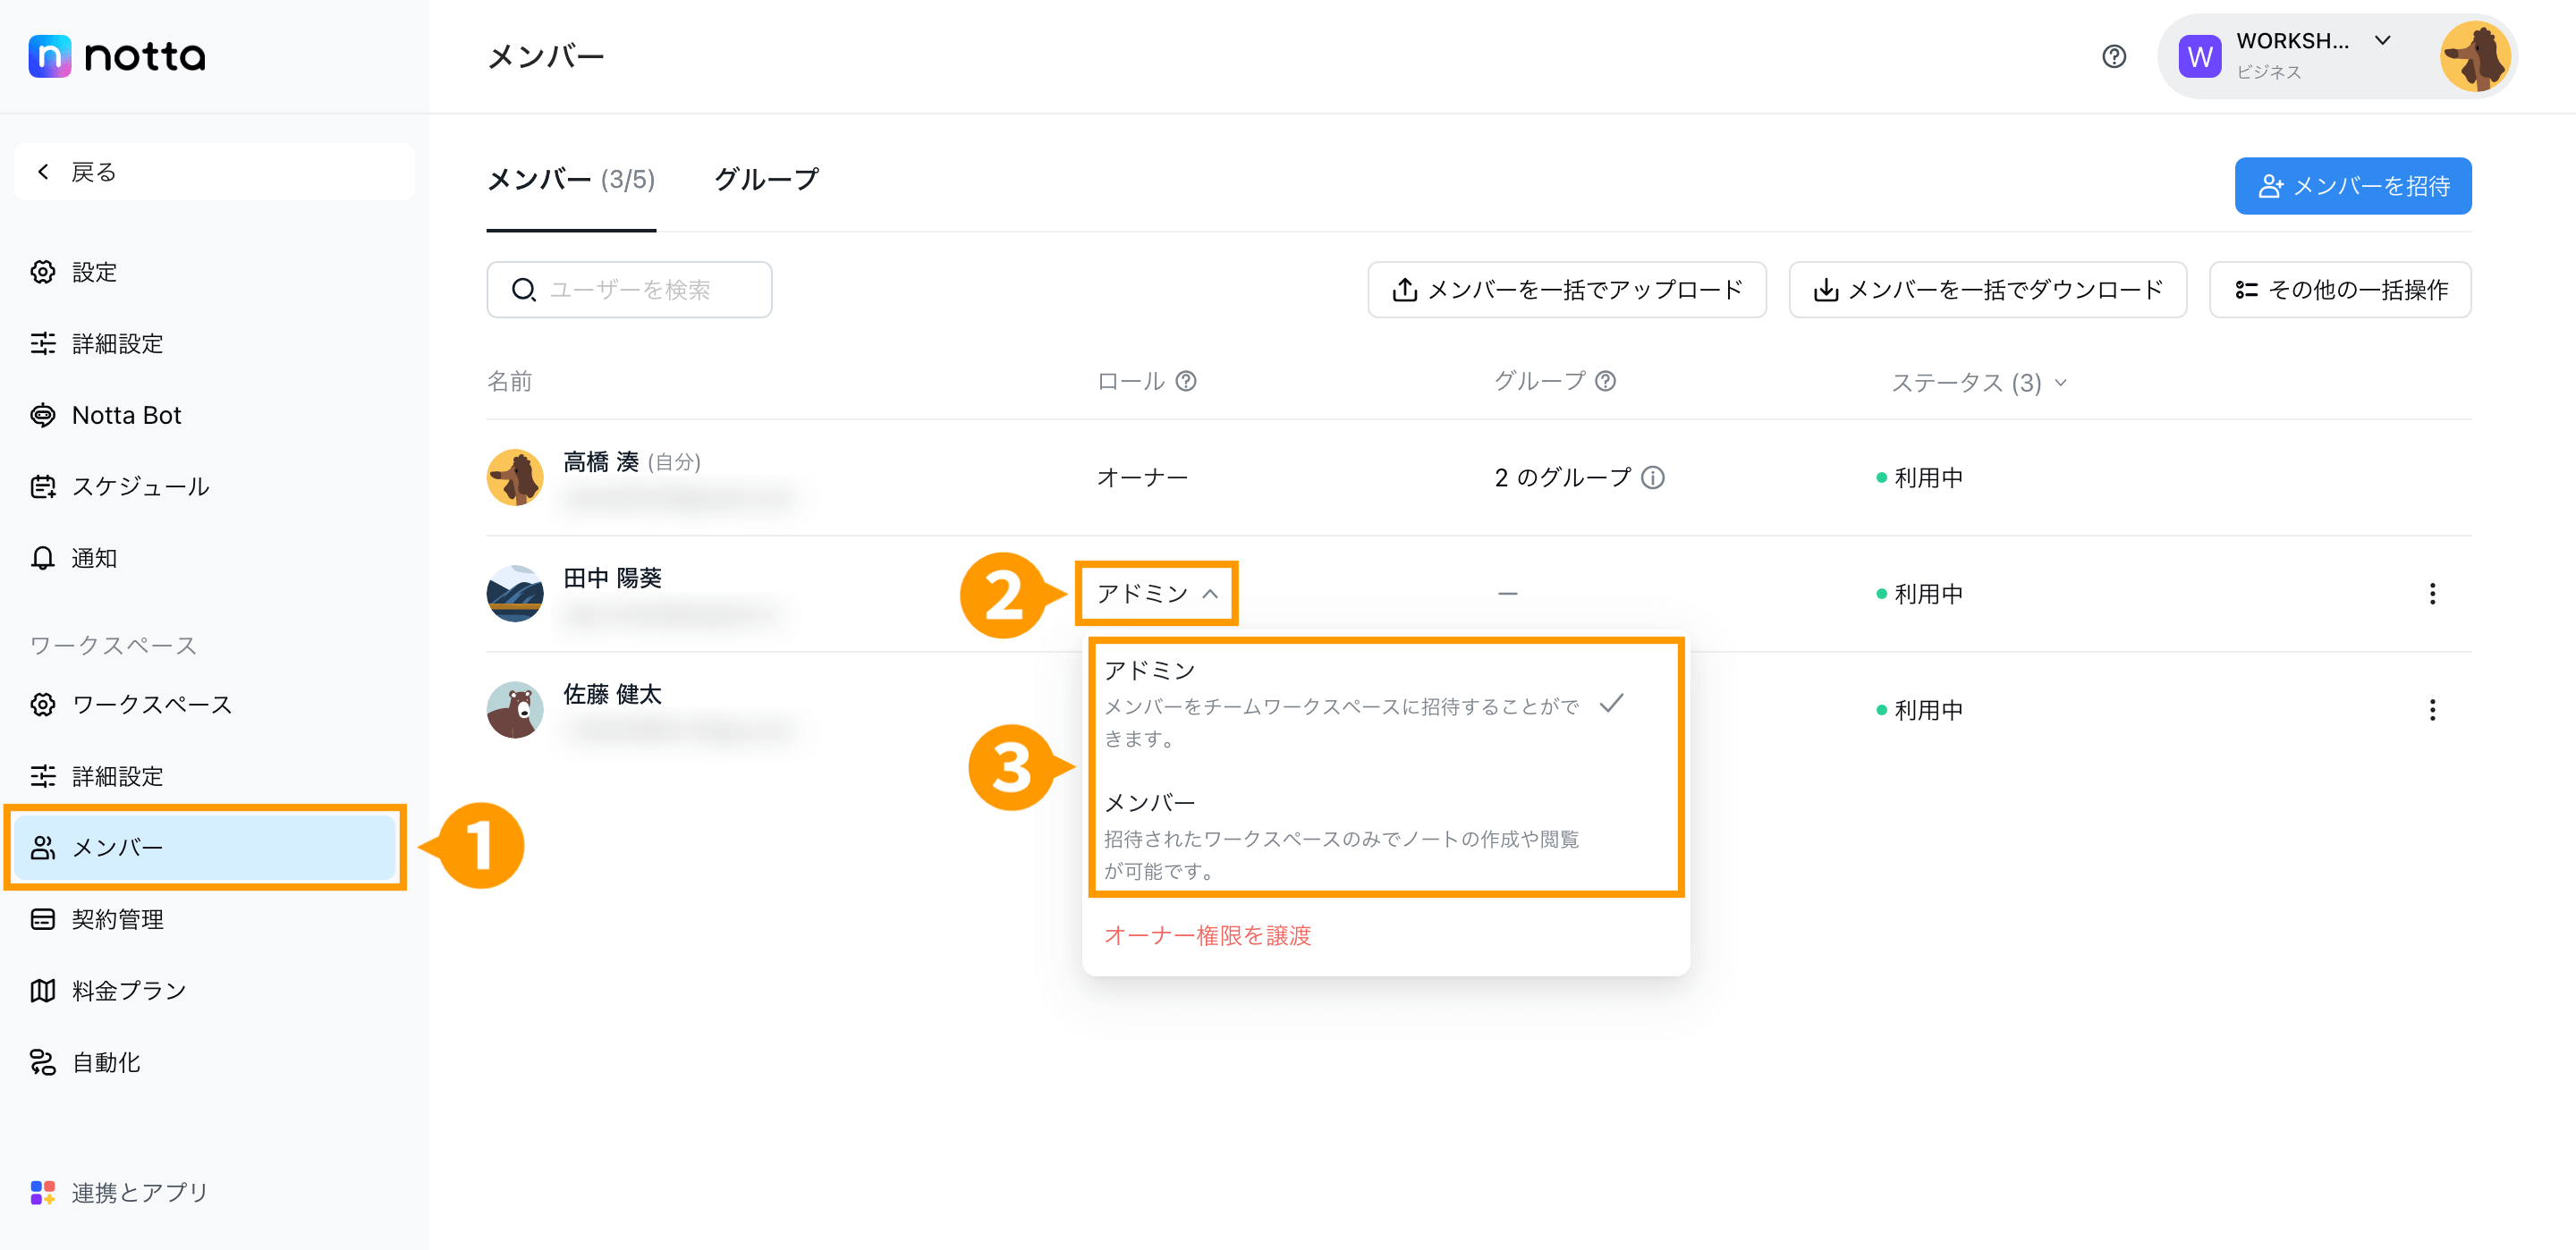Click the bear avatar of 佐藤 健太
The height and width of the screenshot is (1250, 2576).
coord(514,709)
